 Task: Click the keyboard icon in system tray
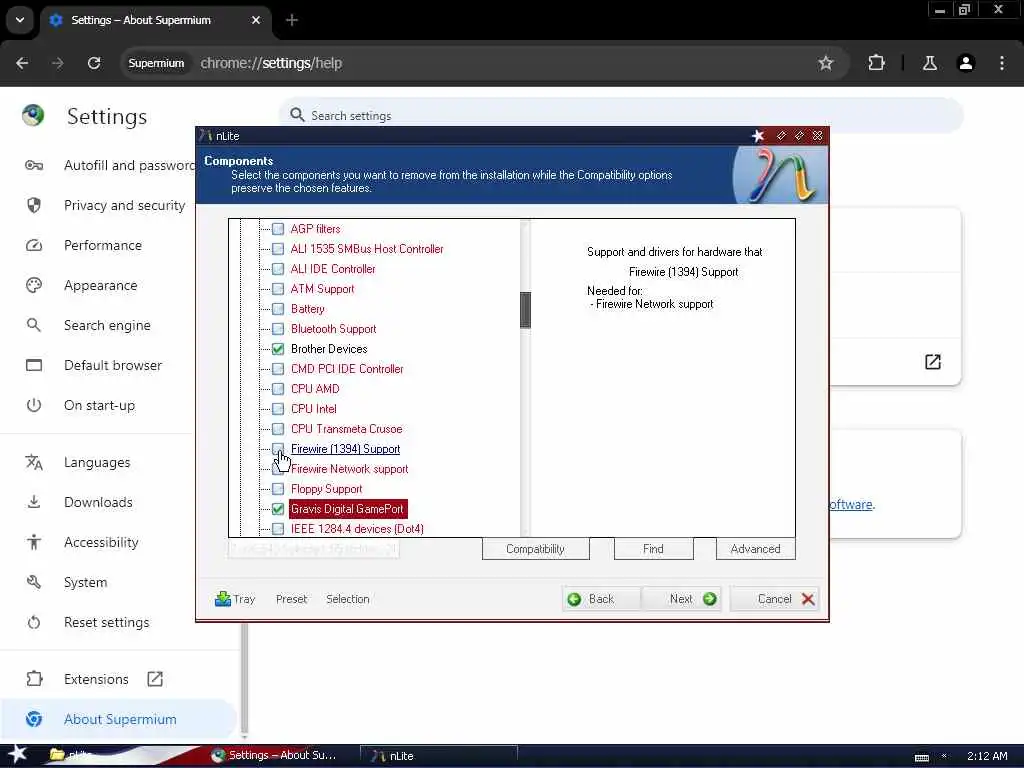pyautogui.click(x=921, y=757)
